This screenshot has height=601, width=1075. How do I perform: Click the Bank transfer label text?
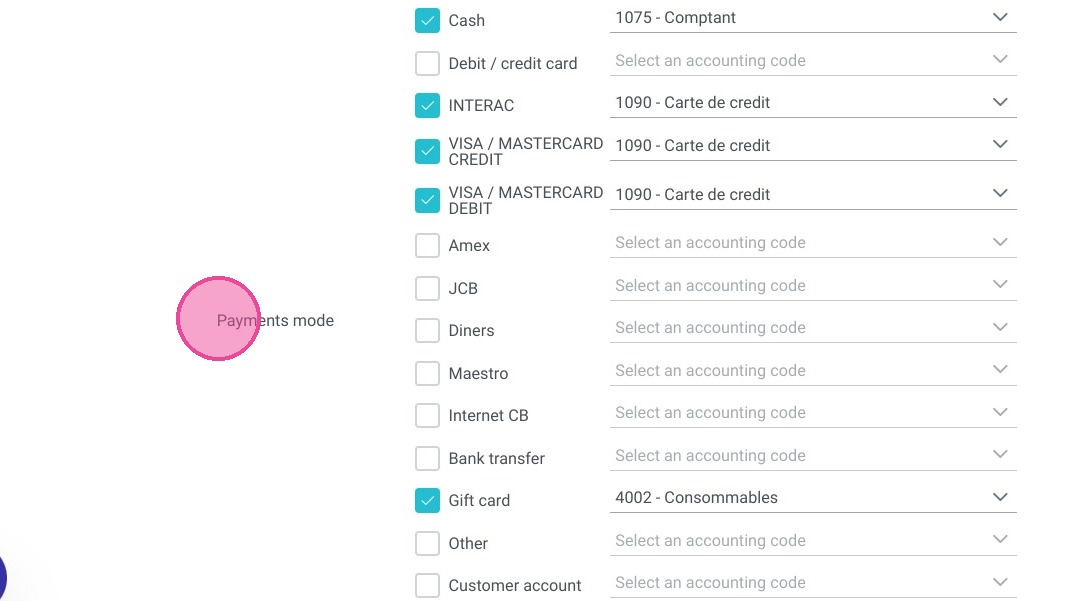click(x=496, y=458)
